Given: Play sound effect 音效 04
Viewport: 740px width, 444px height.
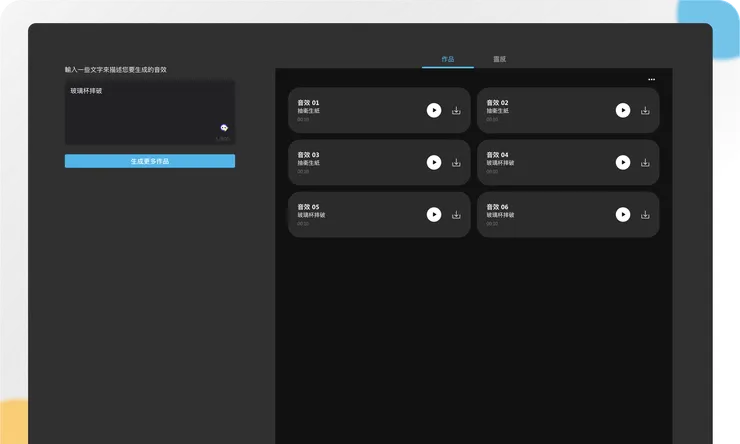Looking at the screenshot, I should tap(622, 162).
